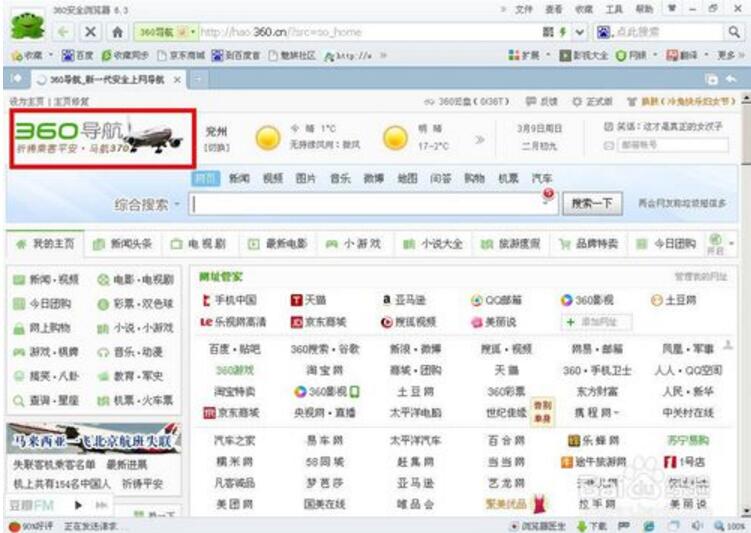Screen dimensions: 751x533
Task: Select the 新闻 search tab
Action: click(239, 179)
